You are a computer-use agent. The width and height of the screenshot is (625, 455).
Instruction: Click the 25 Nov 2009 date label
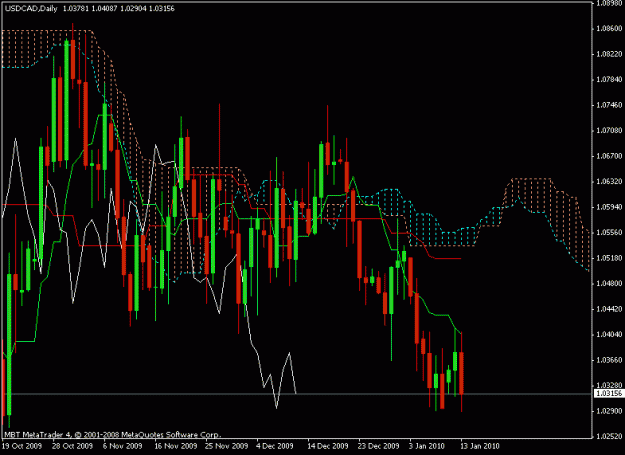(226, 446)
